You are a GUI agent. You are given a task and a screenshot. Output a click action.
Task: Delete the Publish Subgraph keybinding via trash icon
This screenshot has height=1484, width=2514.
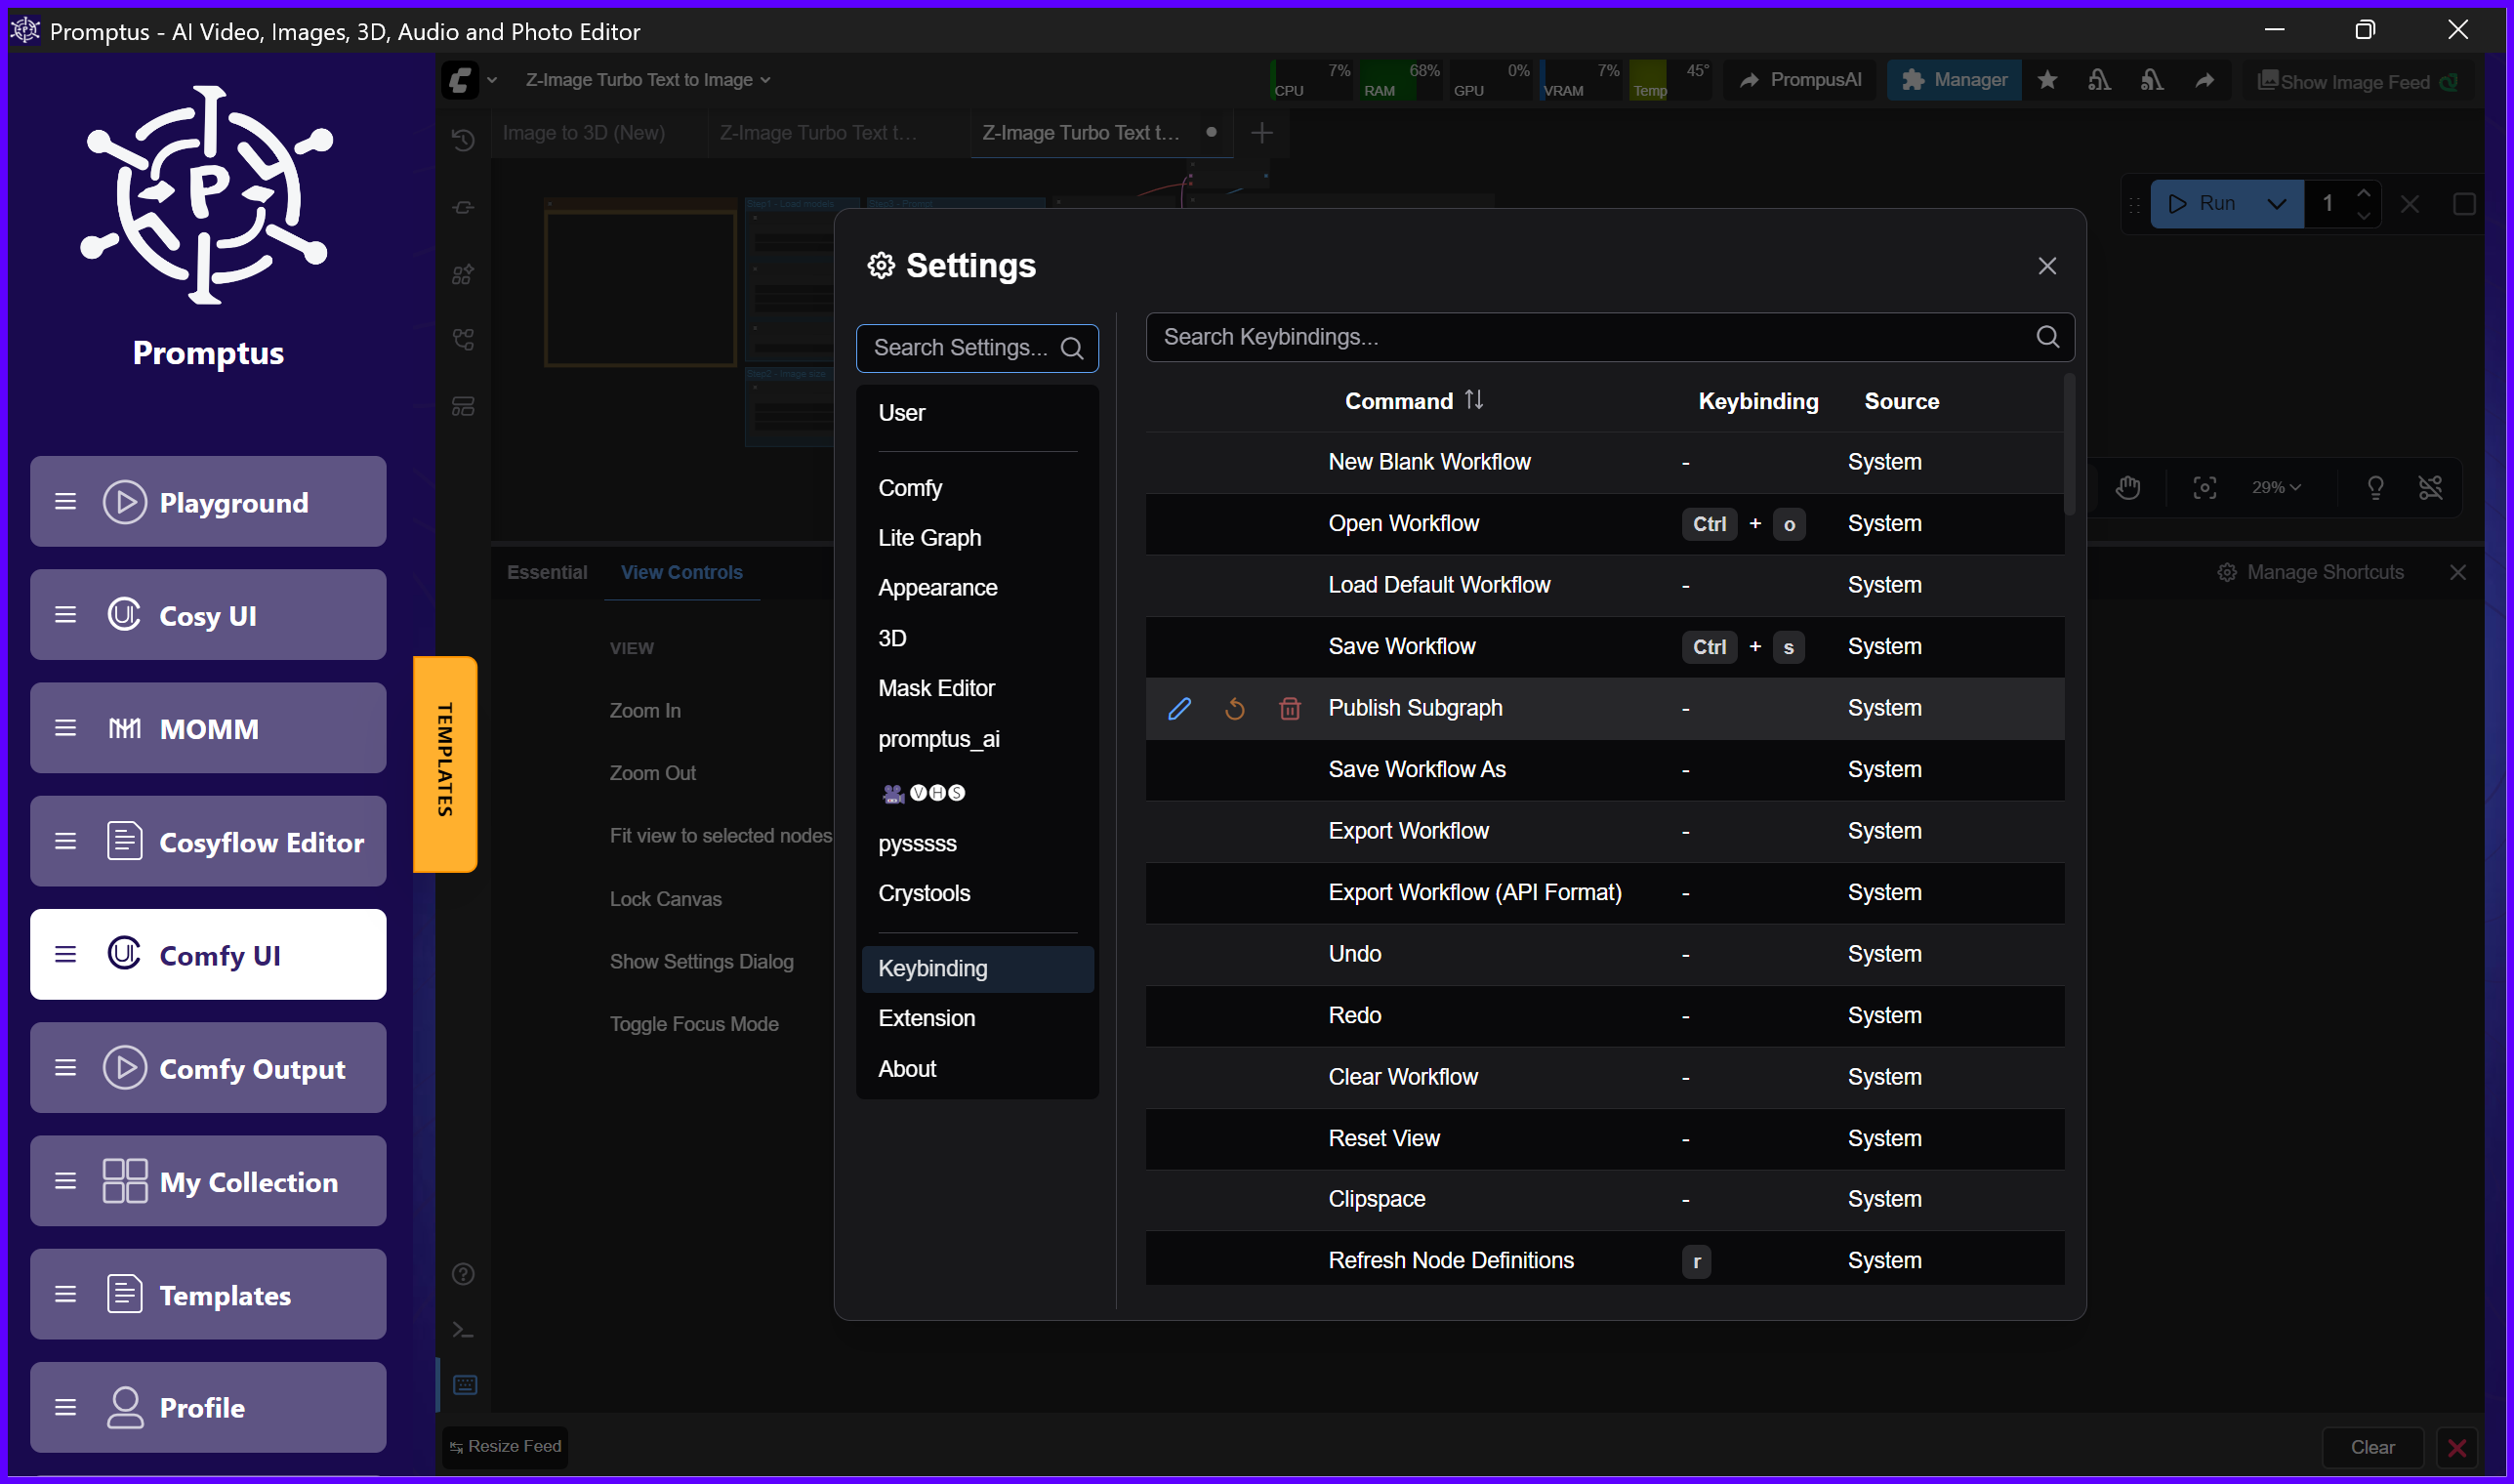pyautogui.click(x=1290, y=708)
